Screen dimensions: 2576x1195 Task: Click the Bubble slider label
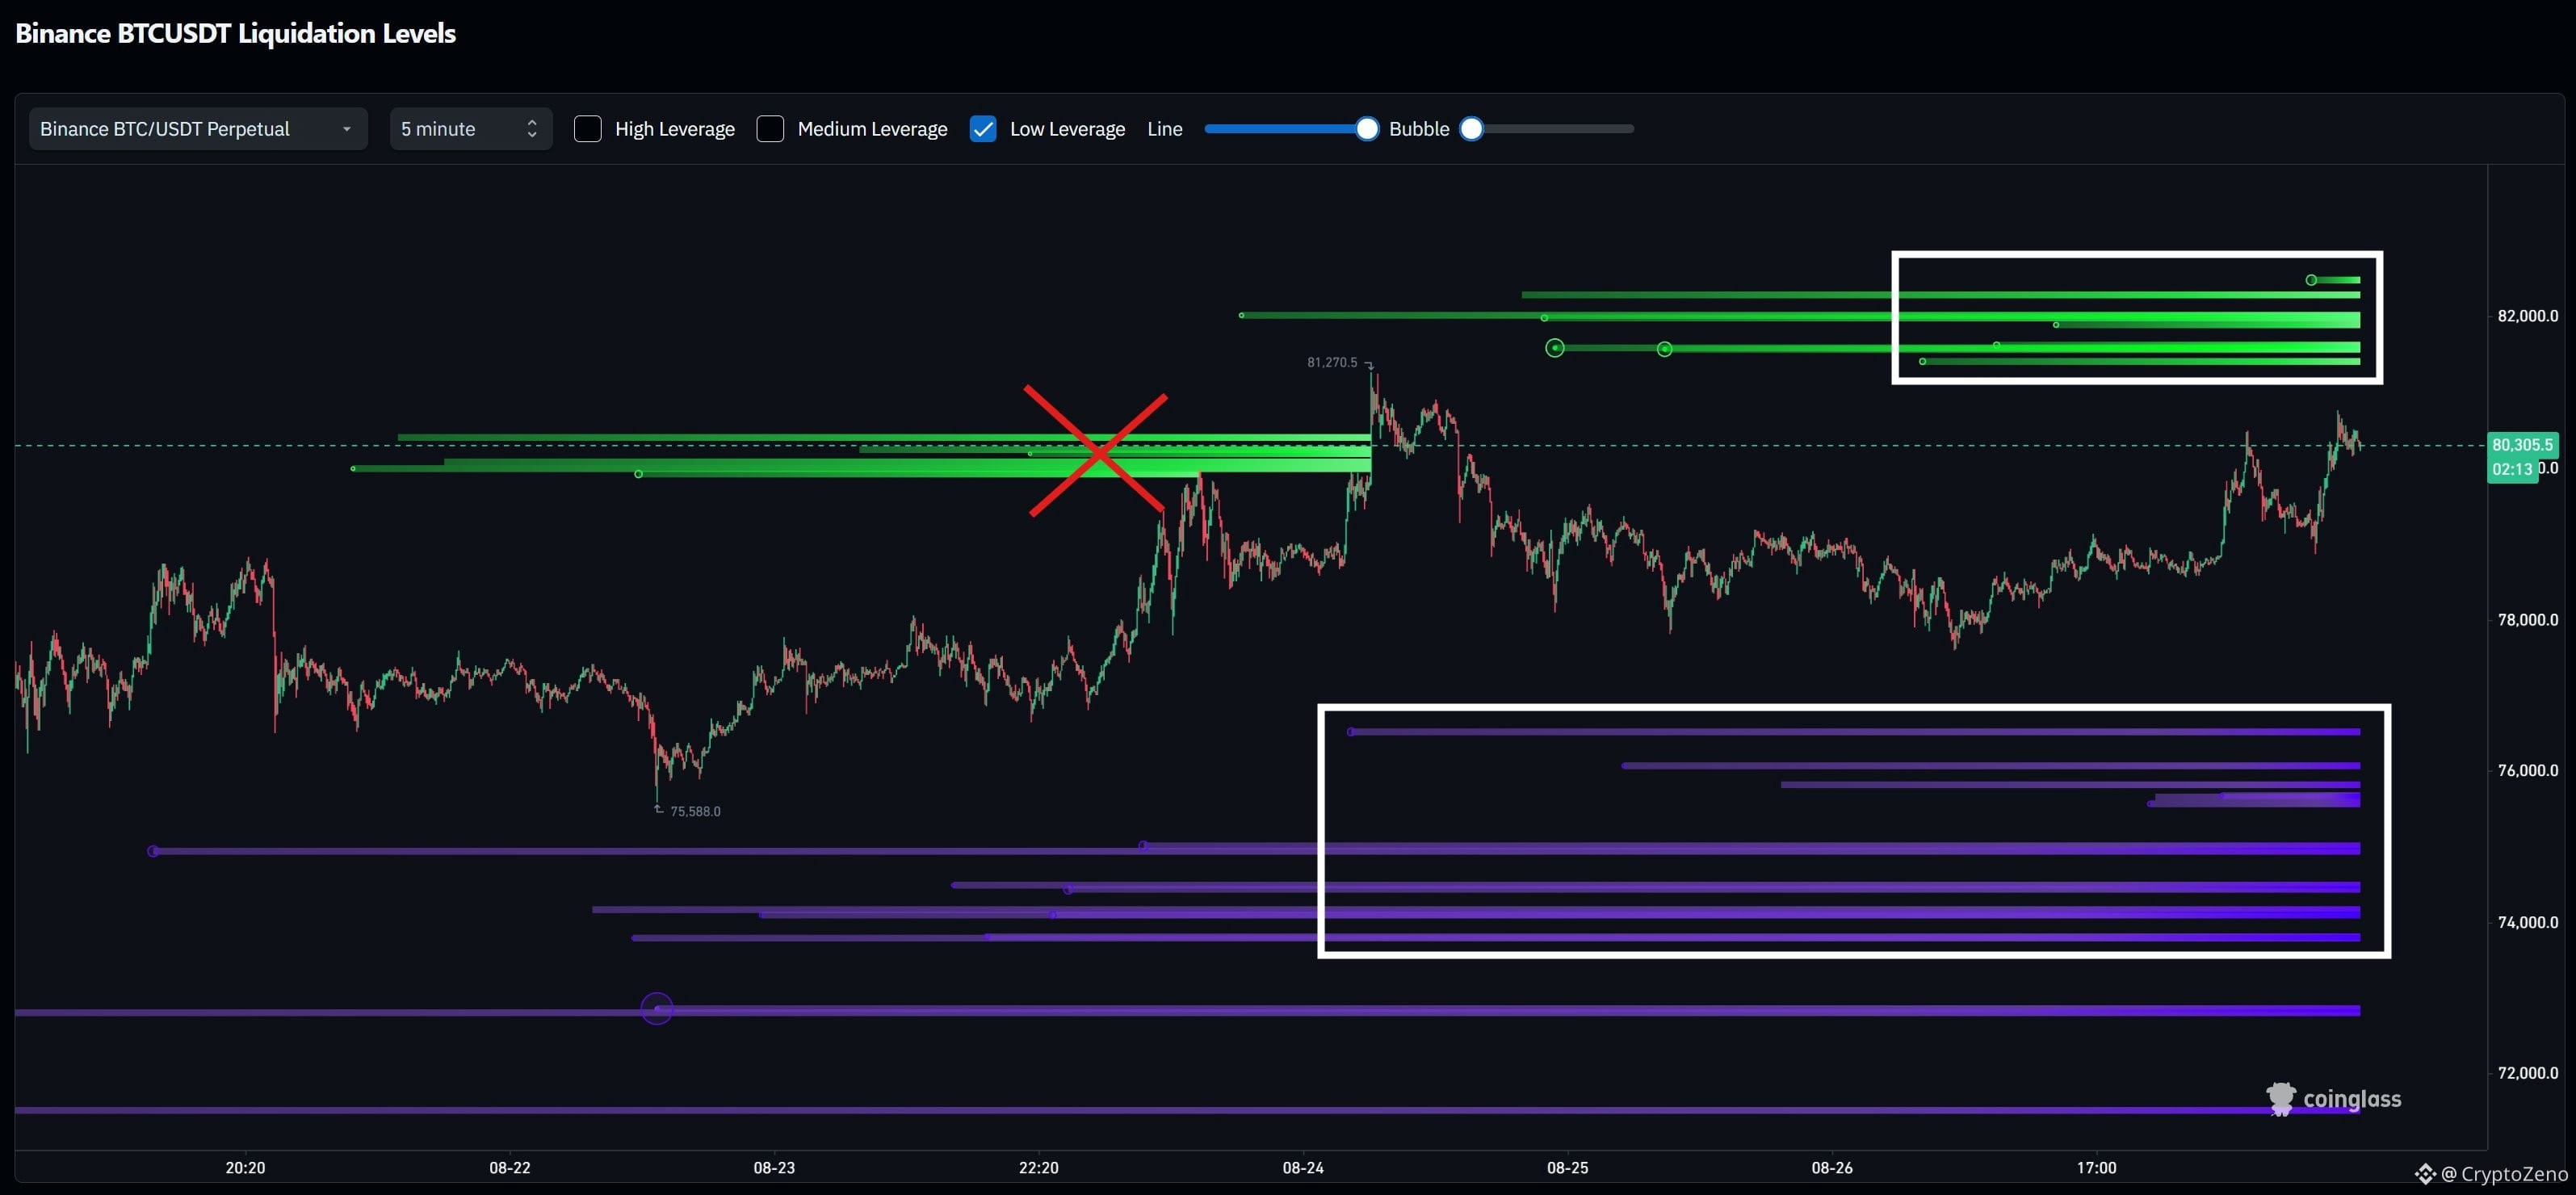(1419, 129)
